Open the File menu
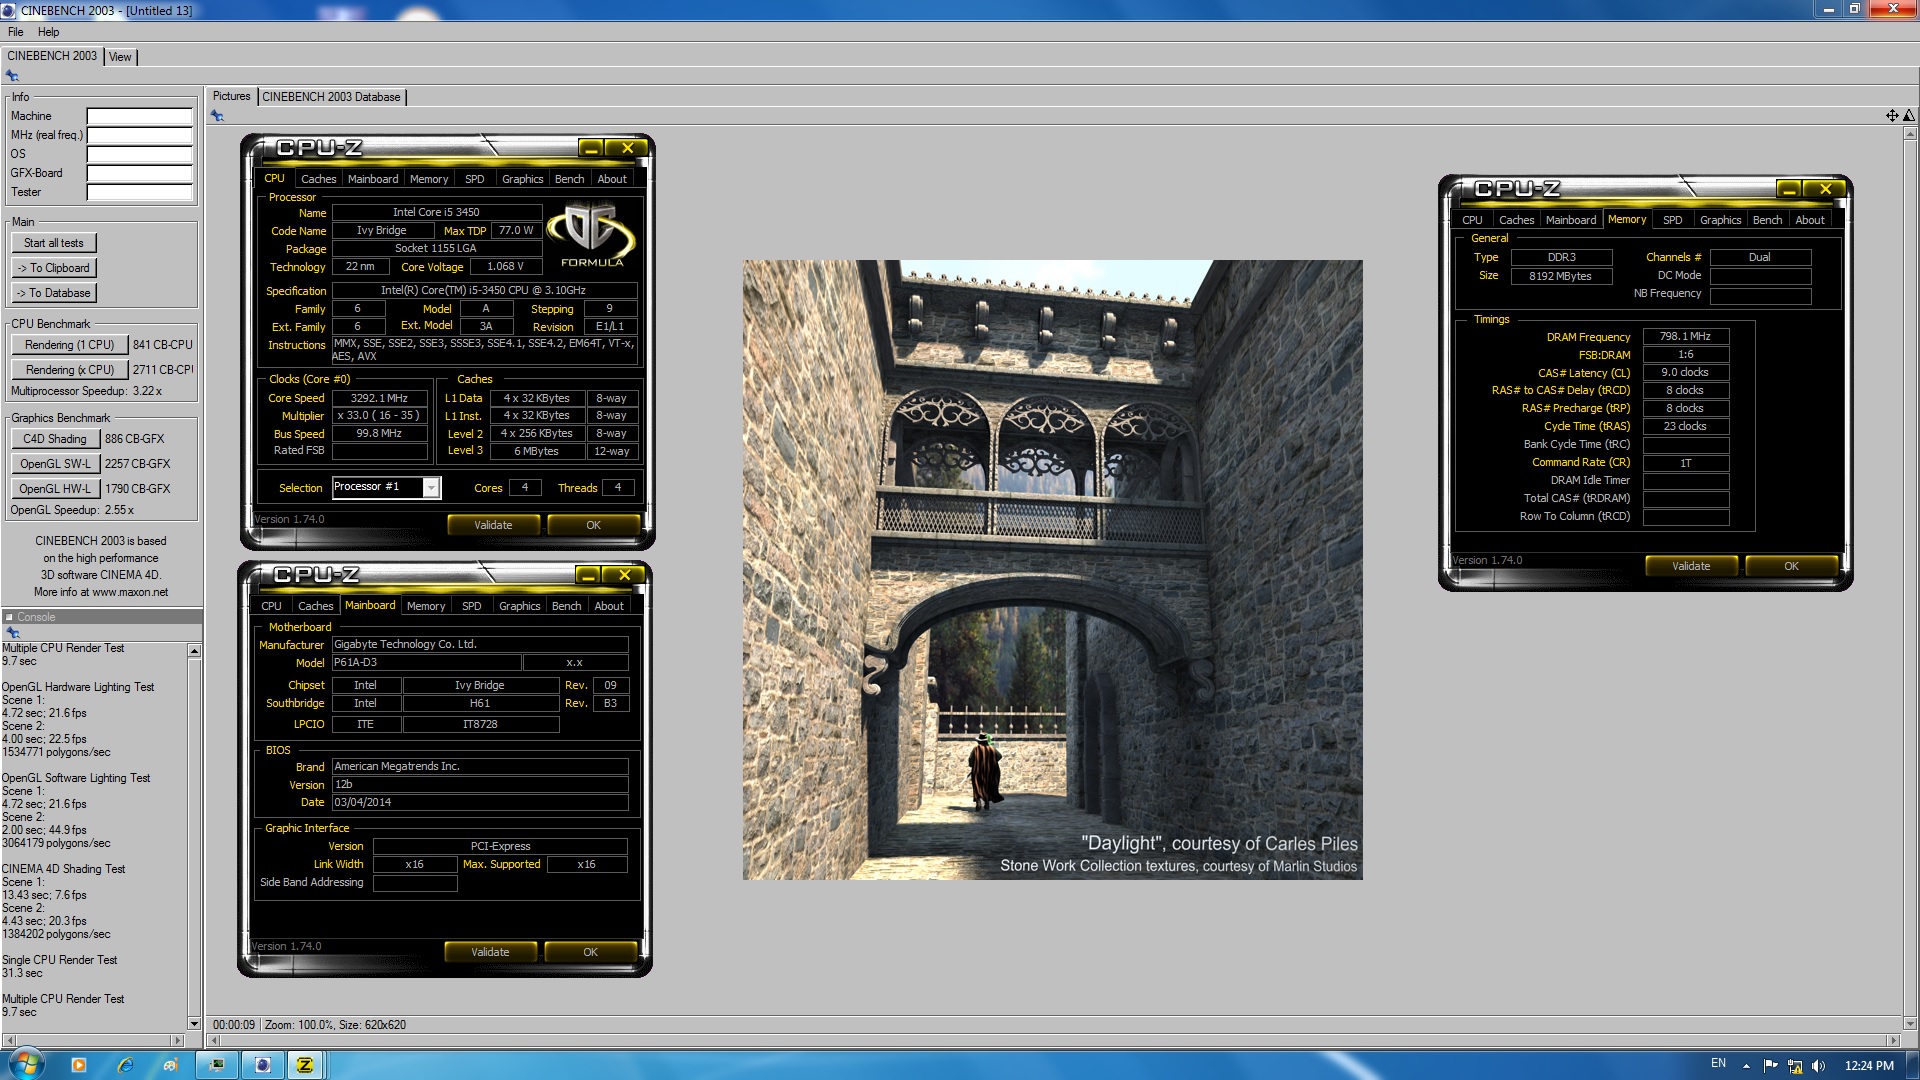 tap(16, 32)
